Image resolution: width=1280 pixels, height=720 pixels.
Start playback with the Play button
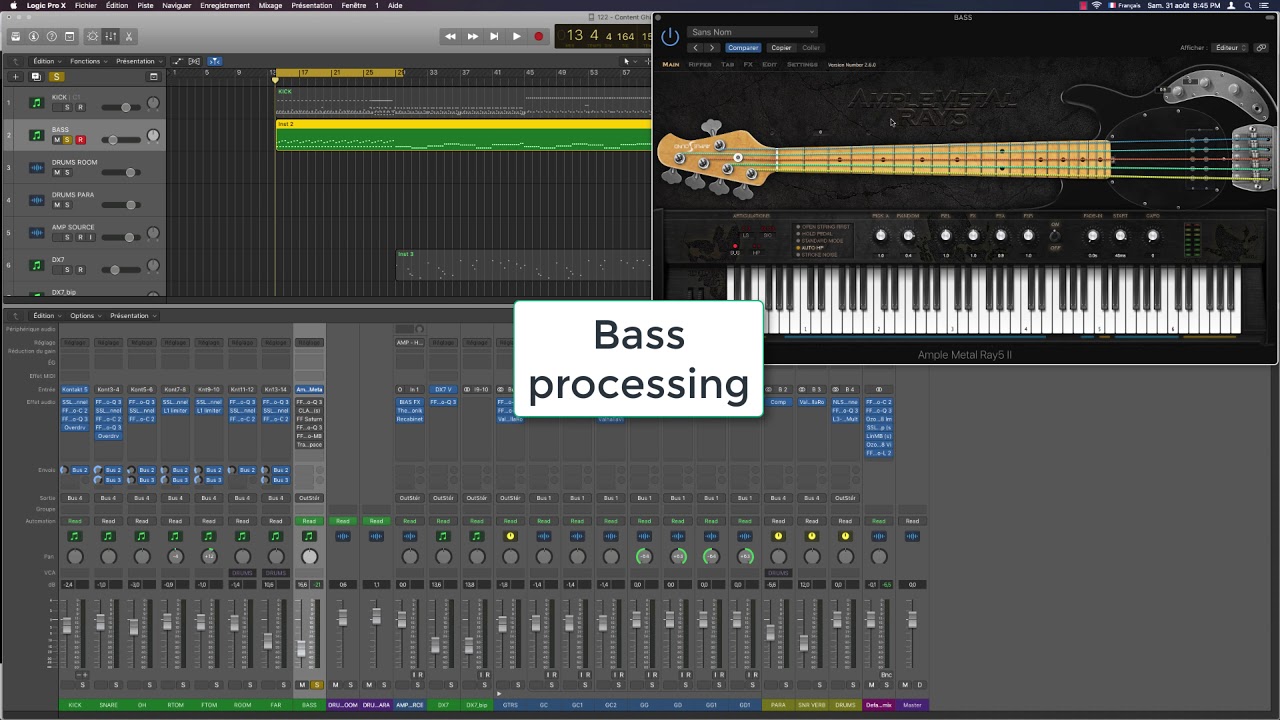(516, 36)
